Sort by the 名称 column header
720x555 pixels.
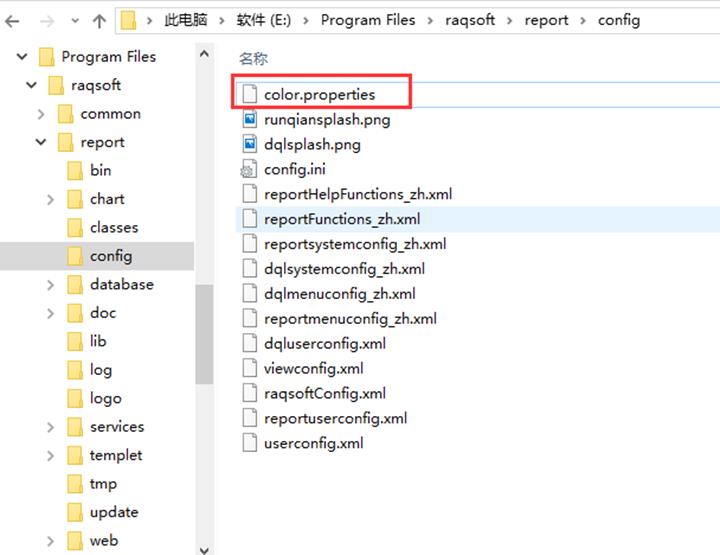pyautogui.click(x=253, y=59)
